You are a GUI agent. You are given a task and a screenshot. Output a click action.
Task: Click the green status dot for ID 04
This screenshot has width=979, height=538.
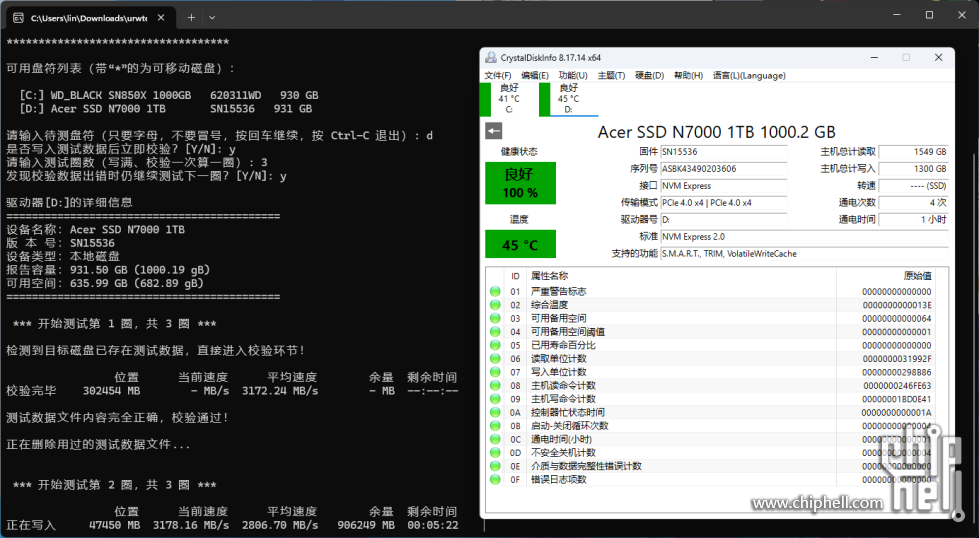tap(495, 332)
